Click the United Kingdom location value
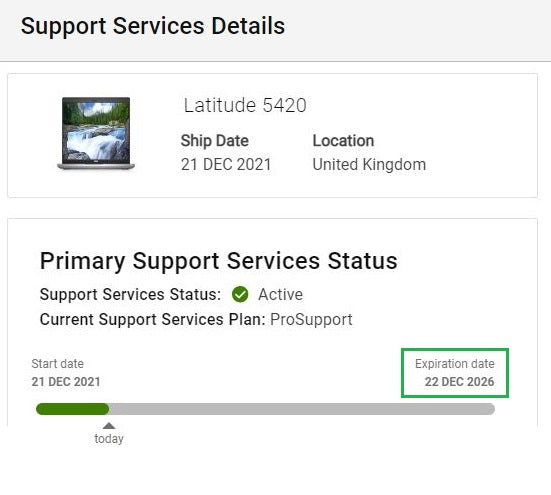 coord(369,164)
